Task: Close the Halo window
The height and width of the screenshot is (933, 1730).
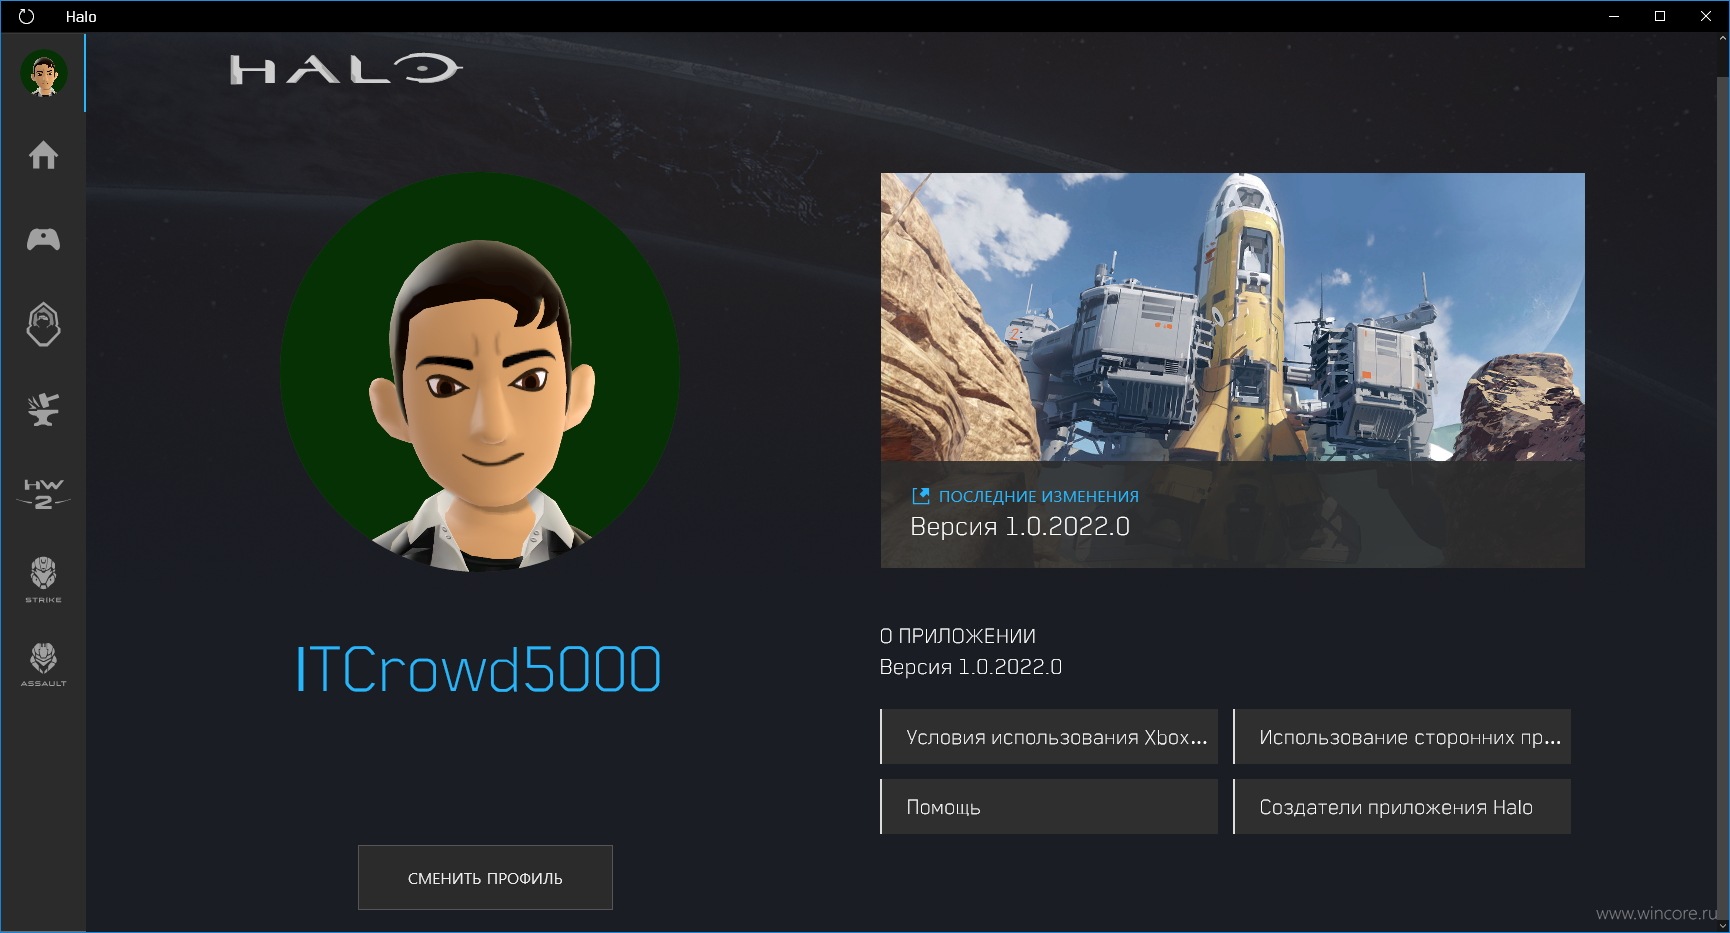Action: [x=1706, y=16]
